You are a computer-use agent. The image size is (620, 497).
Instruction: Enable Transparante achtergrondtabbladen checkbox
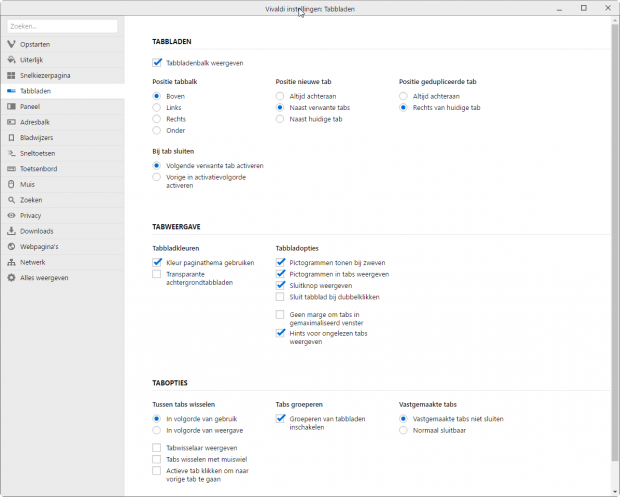tap(157, 273)
